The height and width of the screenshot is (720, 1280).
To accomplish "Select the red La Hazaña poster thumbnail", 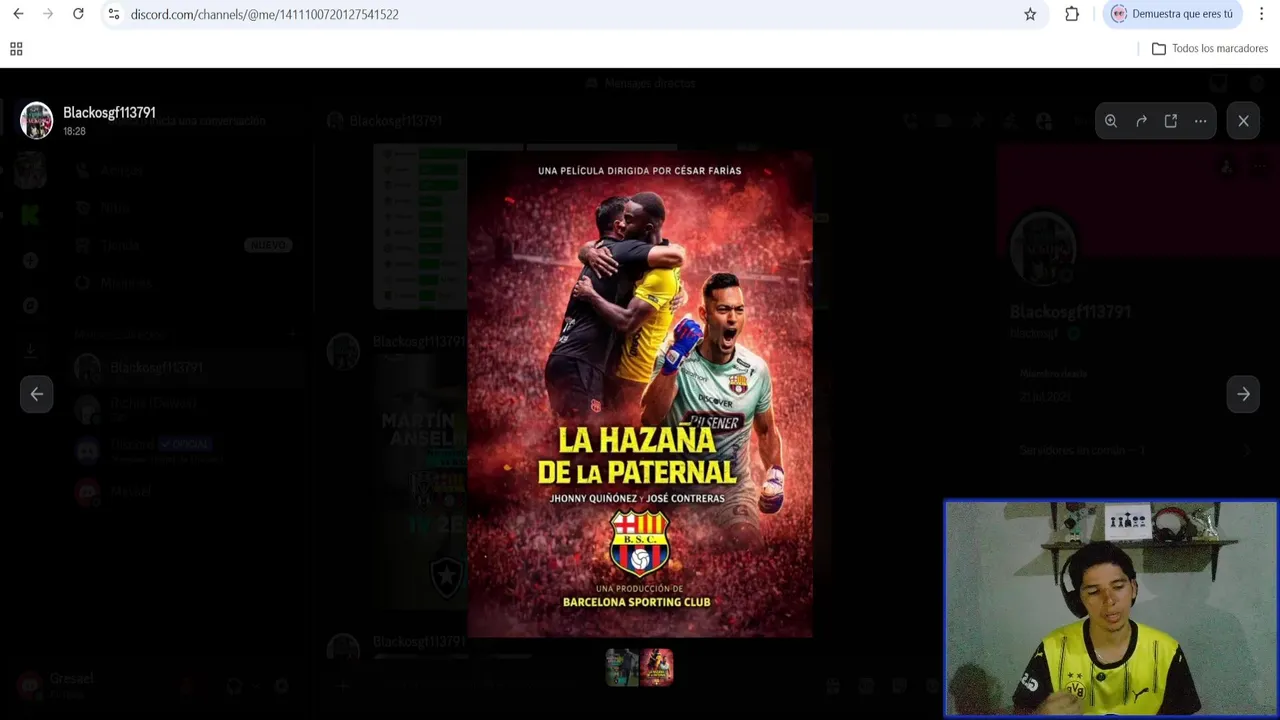I will (657, 667).
